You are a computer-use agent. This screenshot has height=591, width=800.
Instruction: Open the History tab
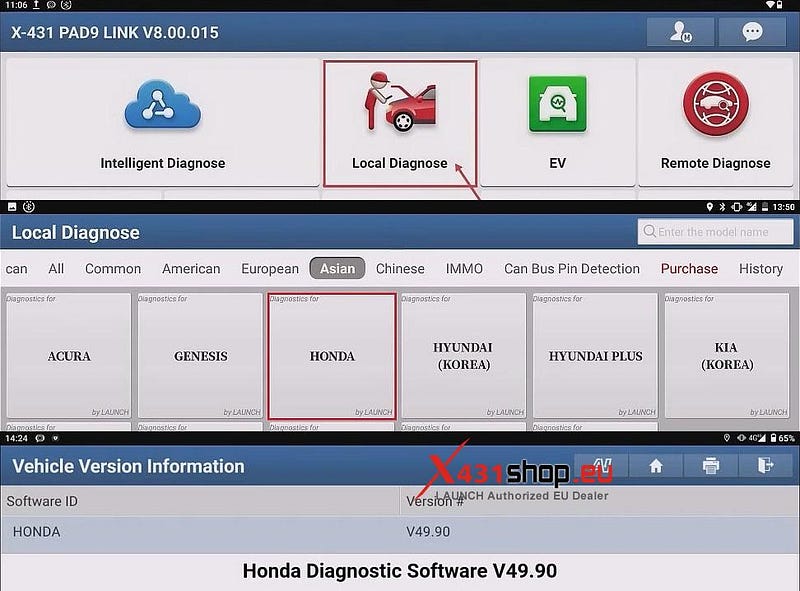[761, 268]
